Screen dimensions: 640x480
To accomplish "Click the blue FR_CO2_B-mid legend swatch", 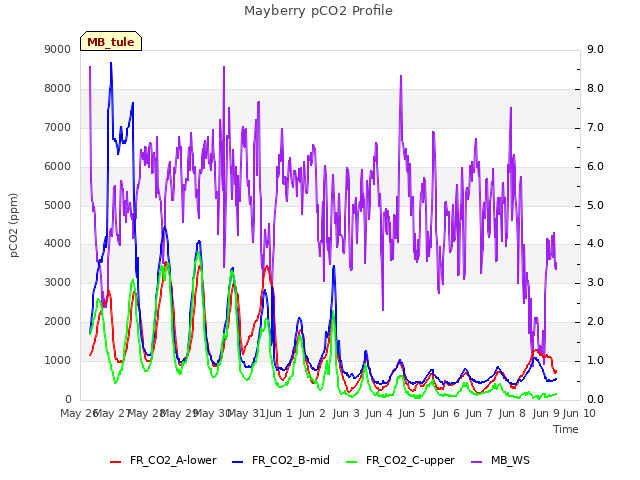I will click(x=238, y=462).
